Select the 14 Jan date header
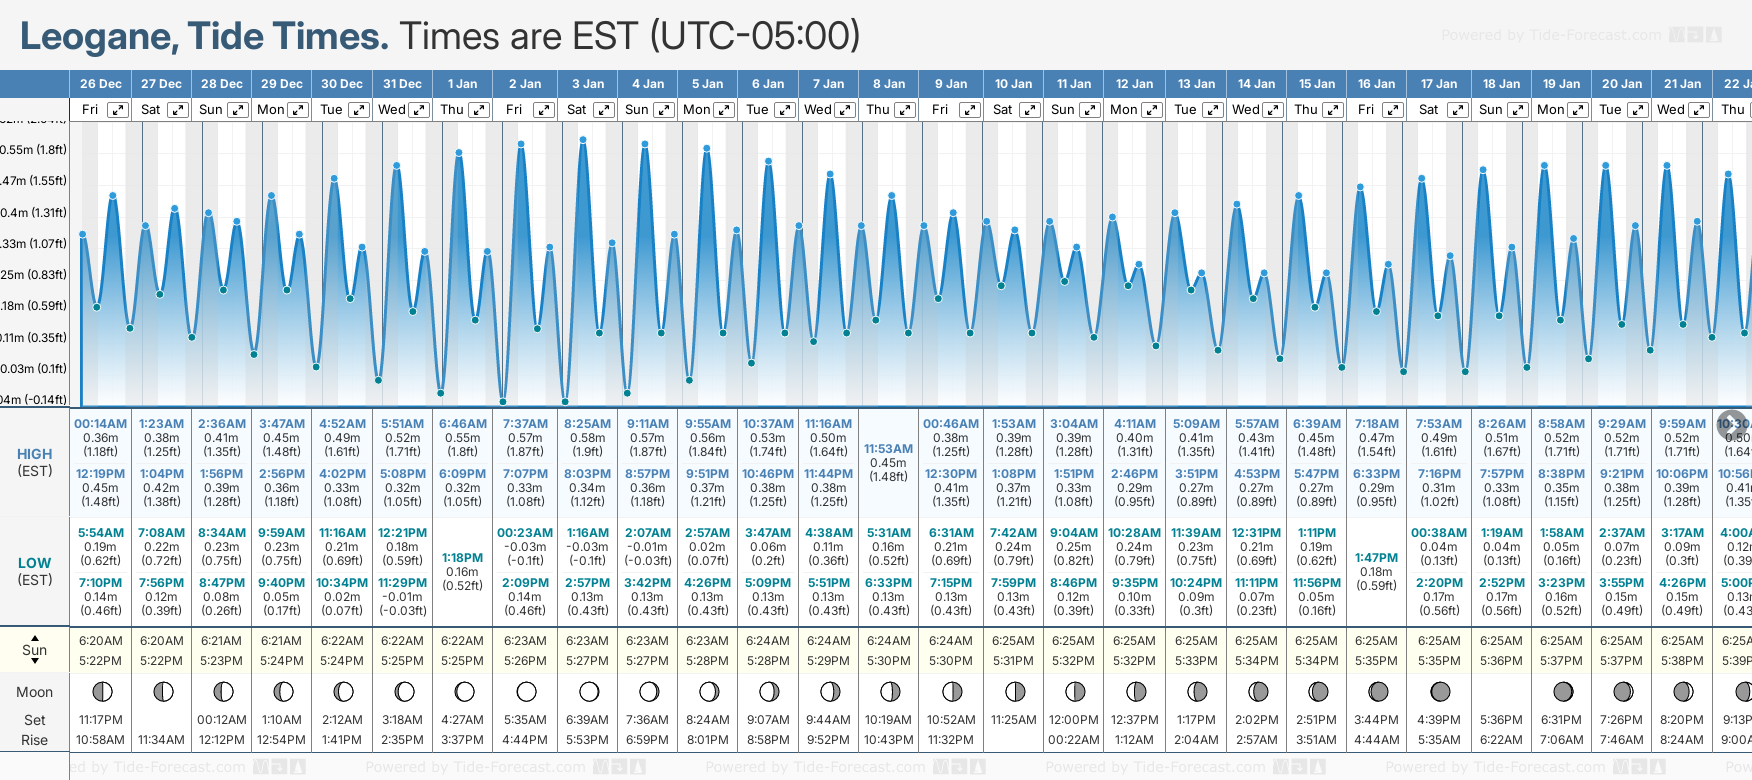Viewport: 1752px width, 780px height. coord(1257,84)
